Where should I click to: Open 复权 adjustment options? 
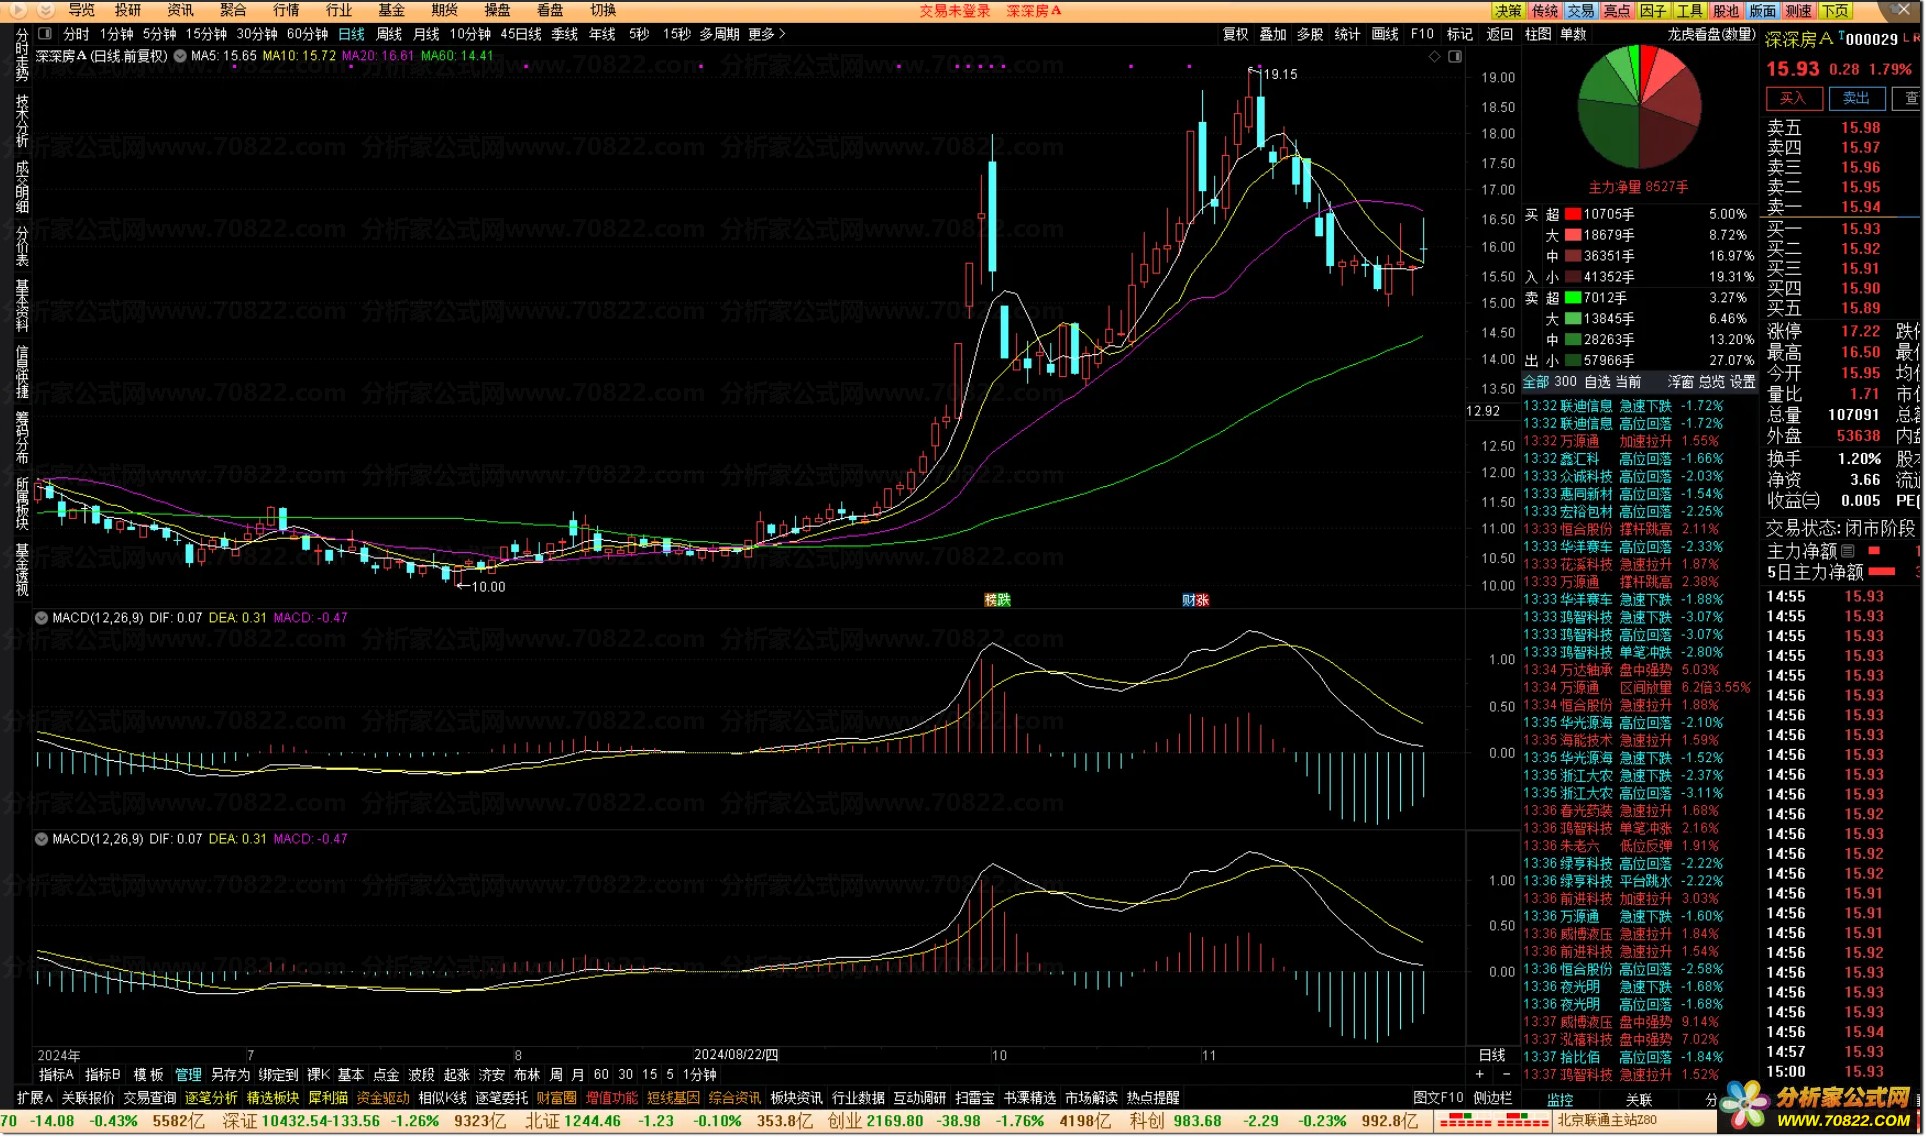point(1238,34)
